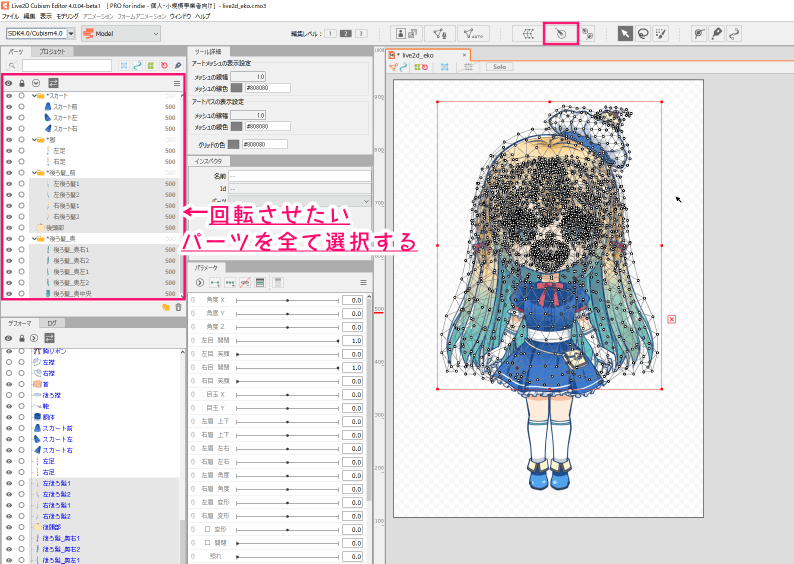Image resolution: width=794 pixels, height=564 pixels.
Task: Open the ウィンドウ menu
Action: (x=180, y=16)
